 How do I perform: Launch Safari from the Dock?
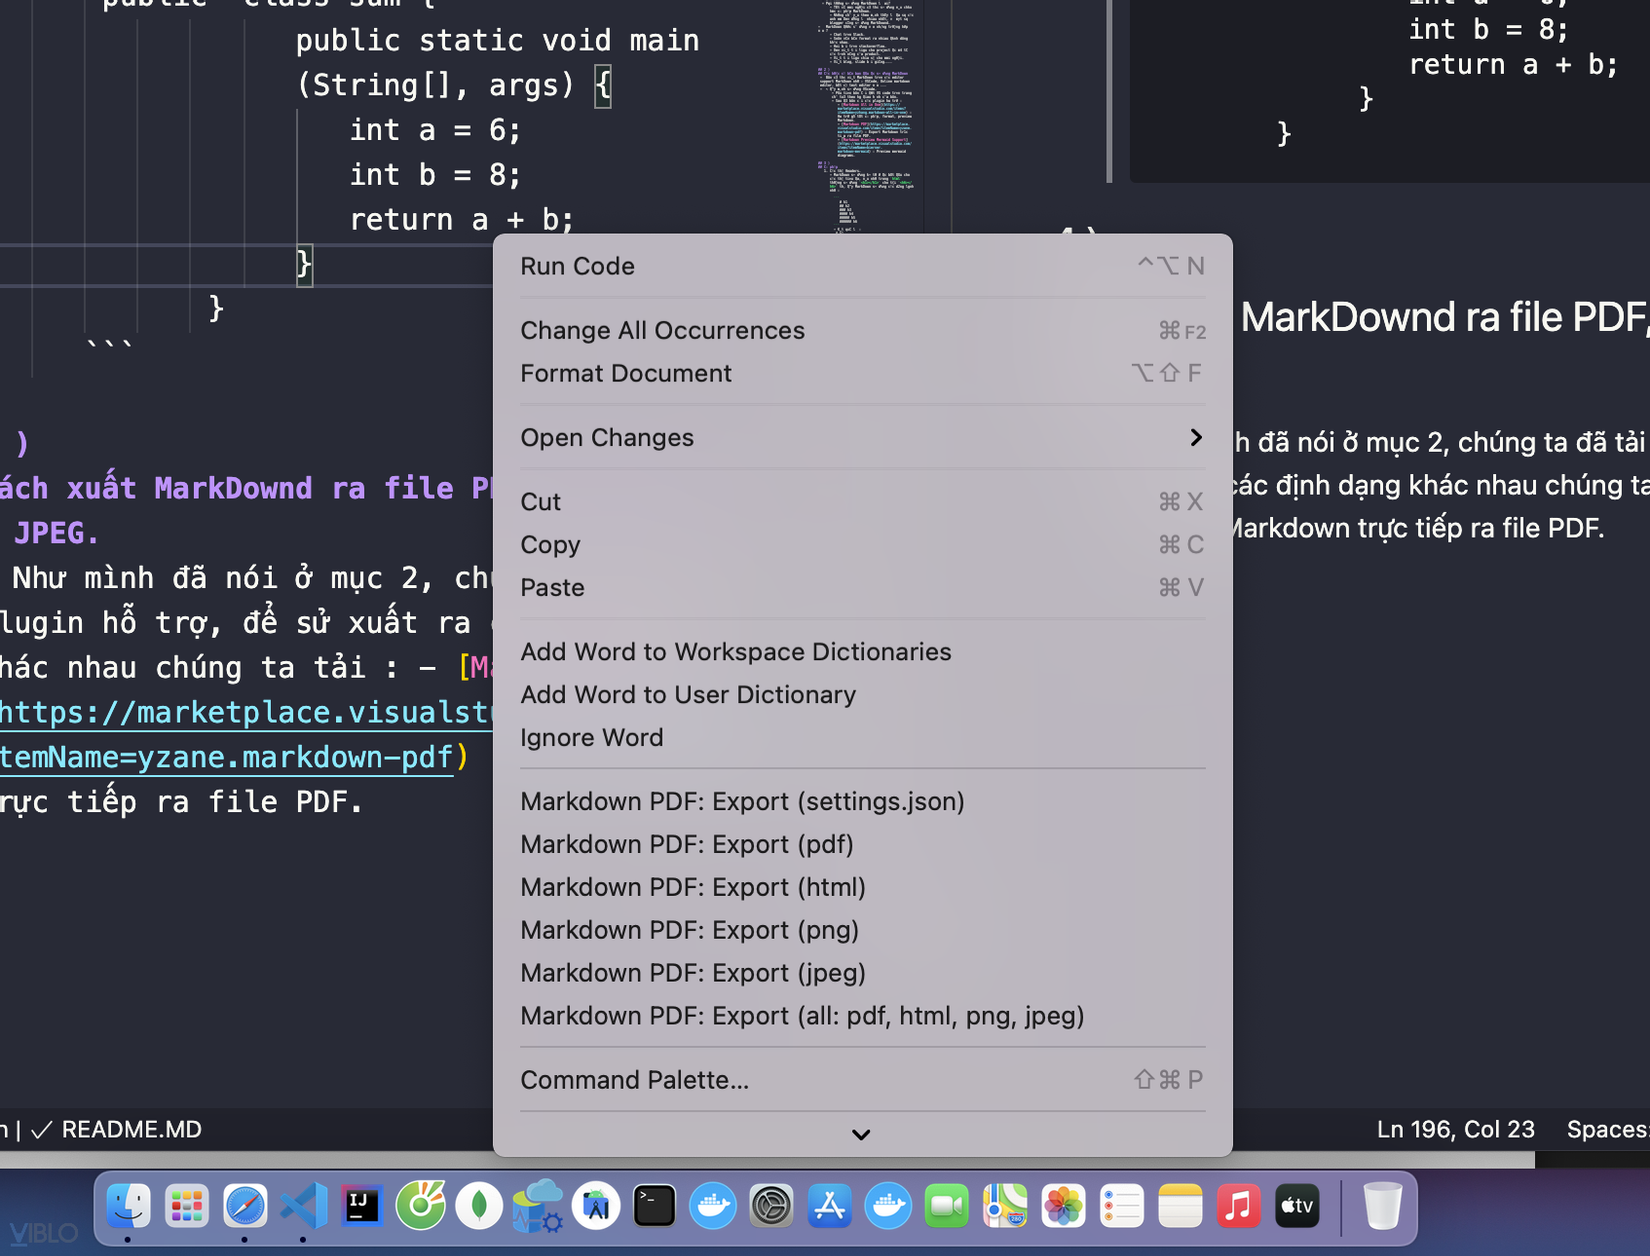click(x=245, y=1206)
